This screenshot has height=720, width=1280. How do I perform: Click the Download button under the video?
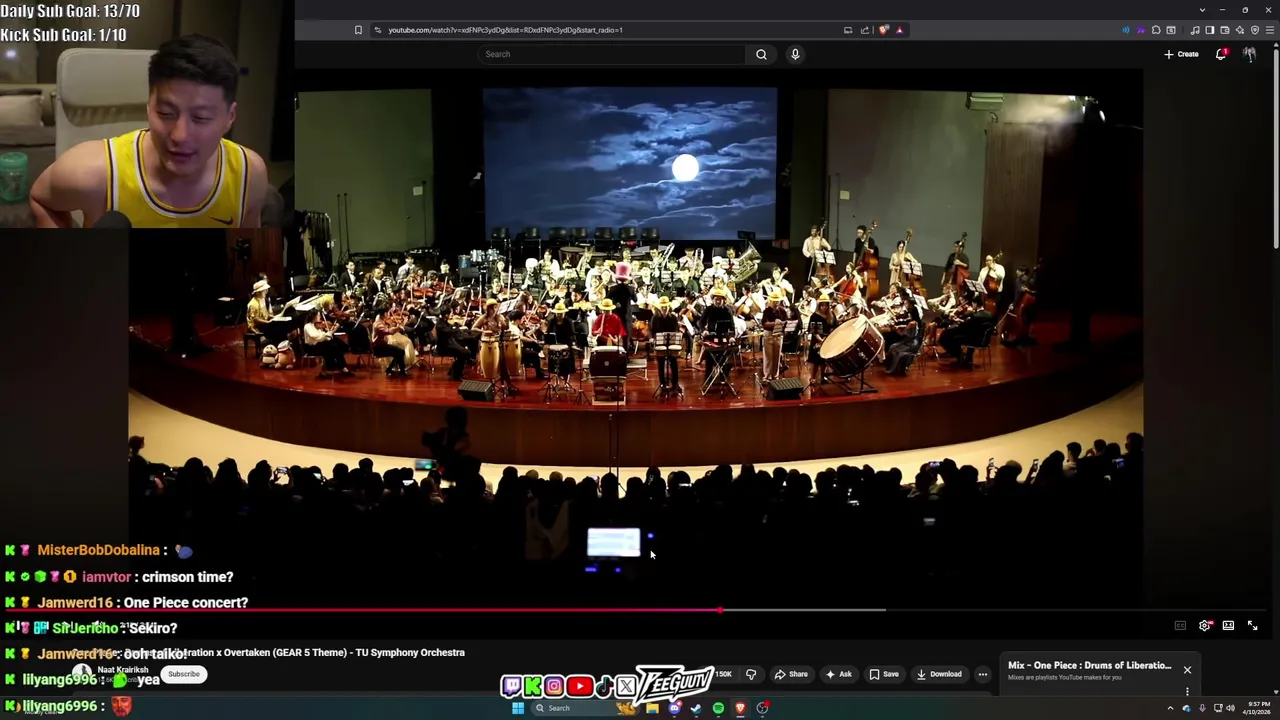pos(939,674)
